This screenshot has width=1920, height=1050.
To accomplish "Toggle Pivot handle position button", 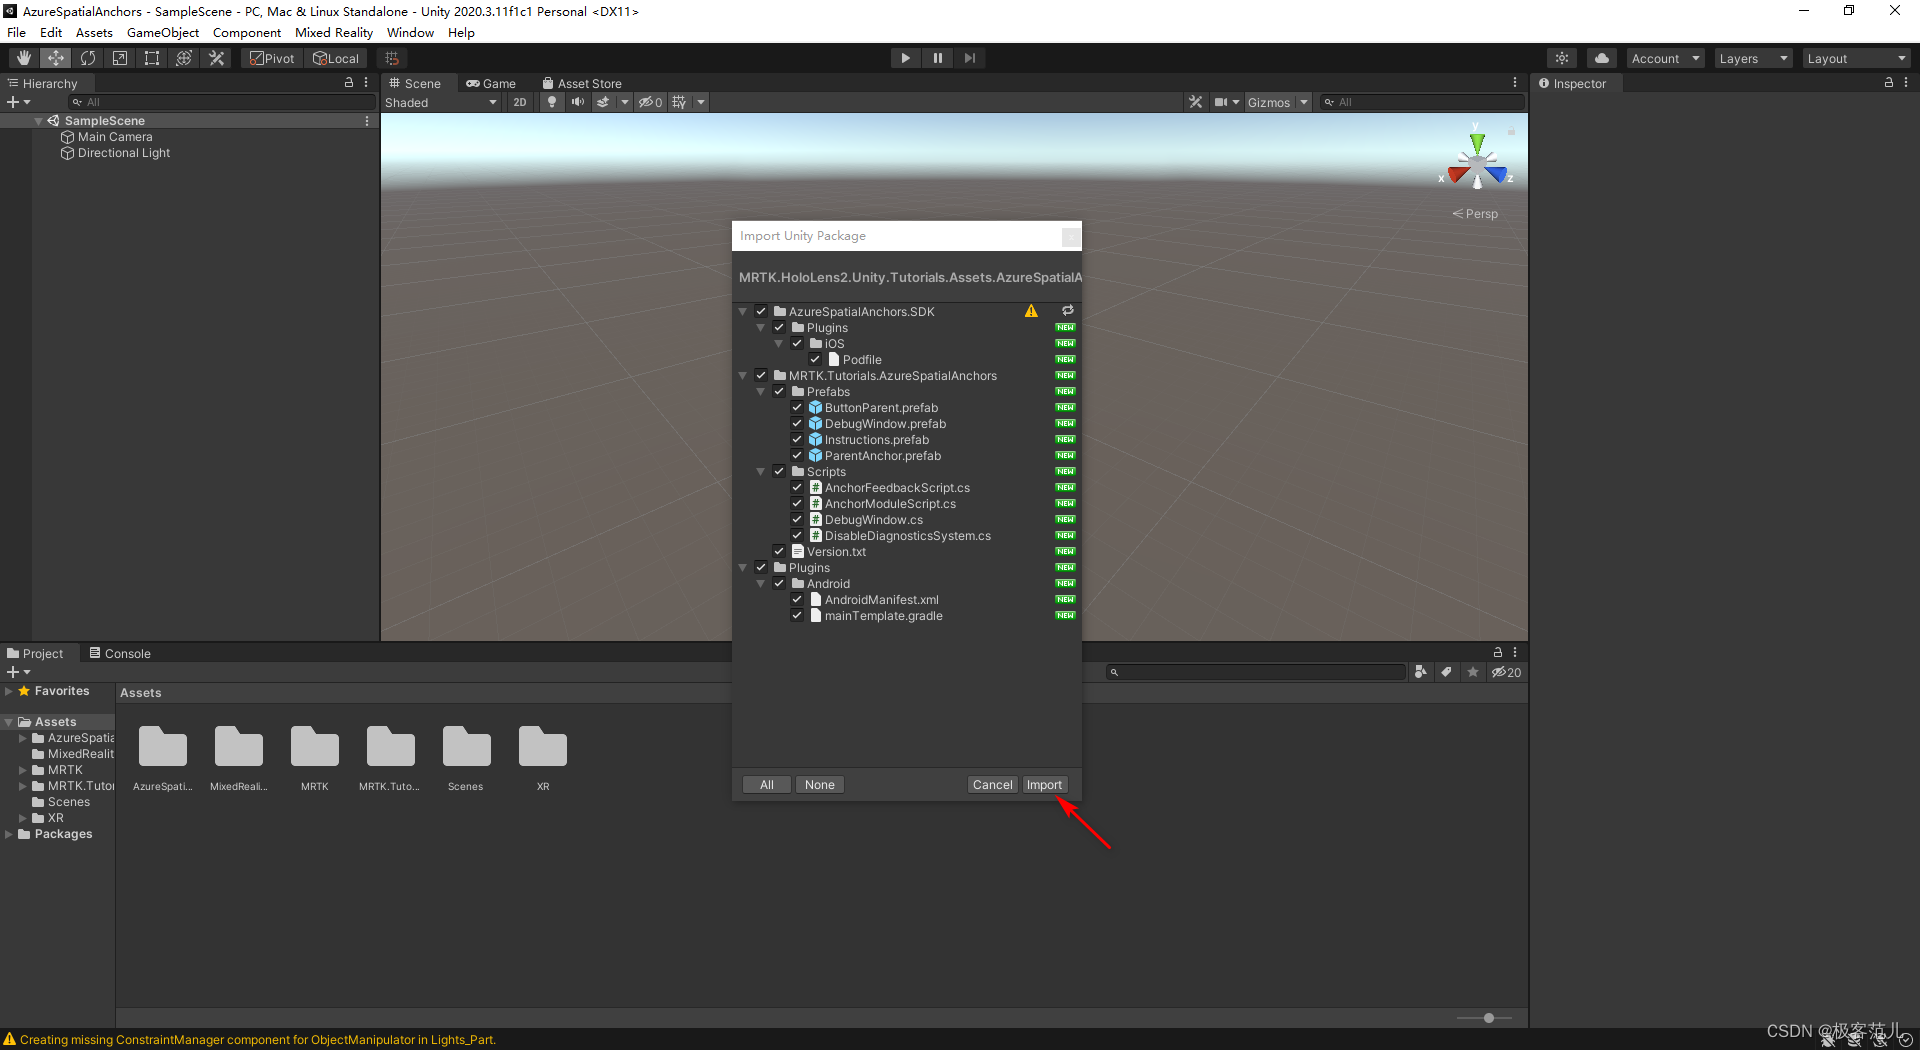I will pos(272,58).
